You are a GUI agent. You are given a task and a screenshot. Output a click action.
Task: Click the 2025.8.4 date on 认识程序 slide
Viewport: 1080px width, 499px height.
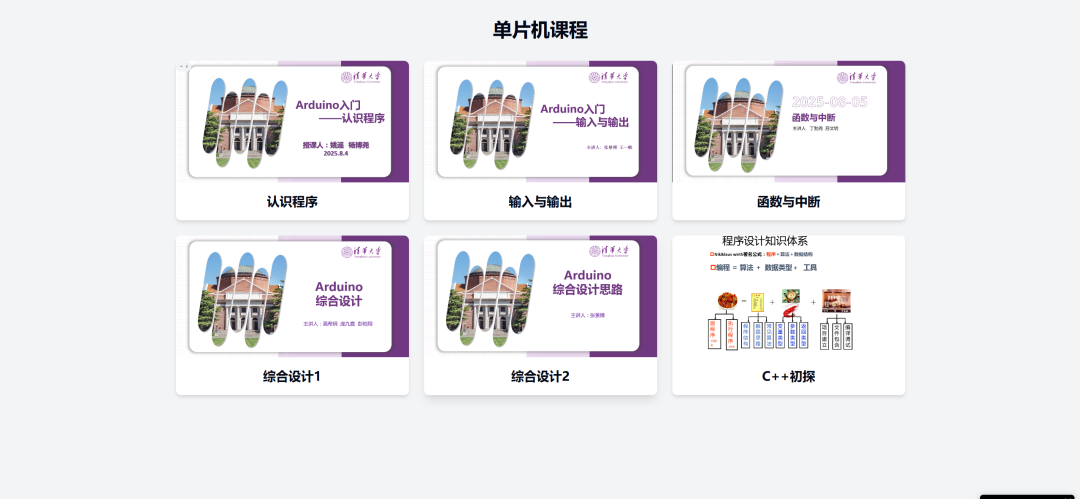(336, 154)
